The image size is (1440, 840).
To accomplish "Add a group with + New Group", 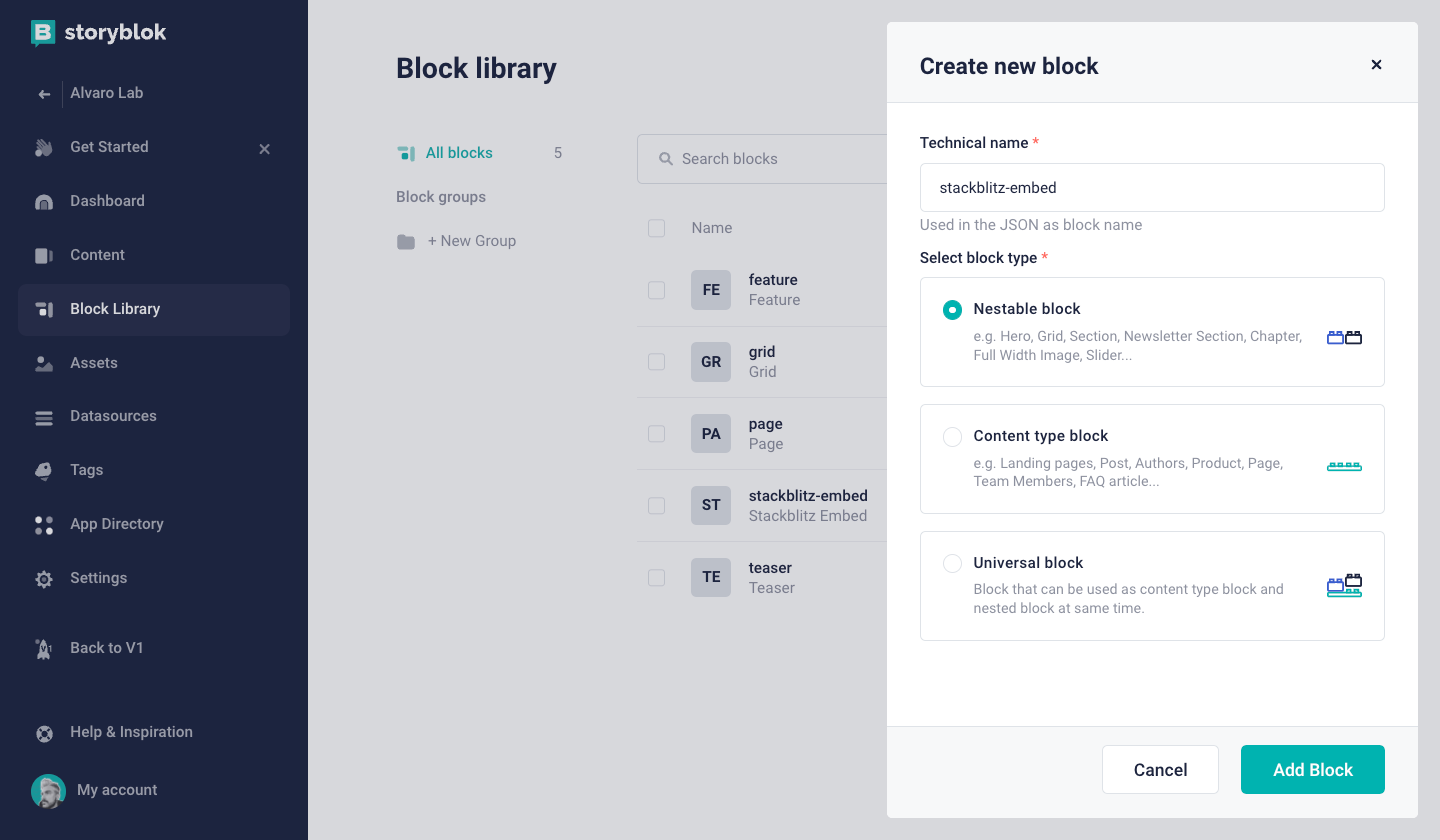I will point(471,241).
